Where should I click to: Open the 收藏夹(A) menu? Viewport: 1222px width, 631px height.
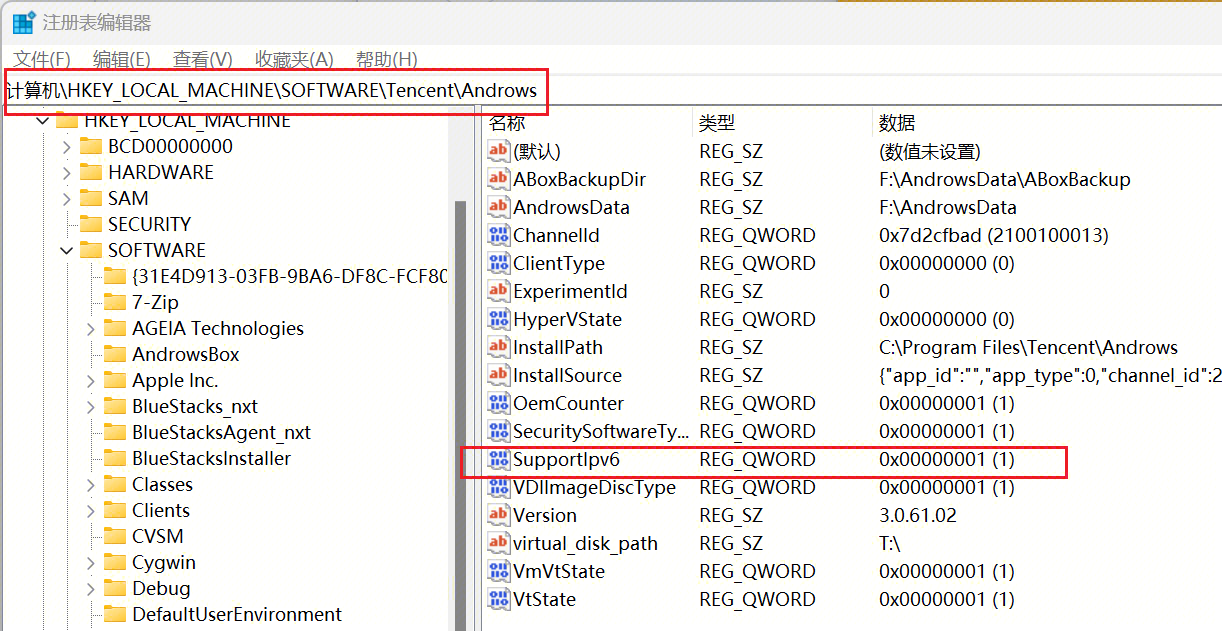pyautogui.click(x=294, y=59)
